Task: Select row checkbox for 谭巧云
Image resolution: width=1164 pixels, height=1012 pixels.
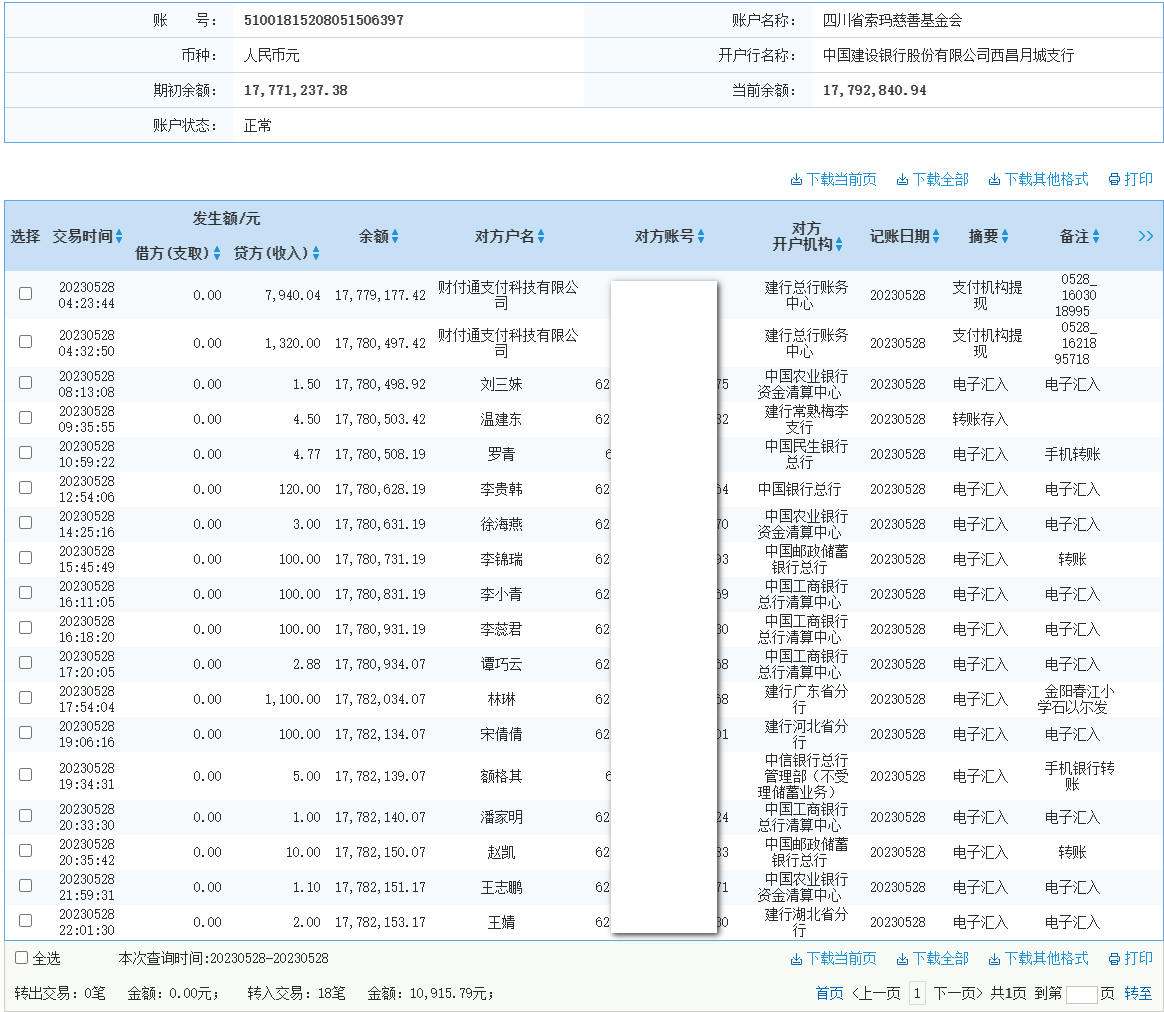Action: tap(25, 662)
